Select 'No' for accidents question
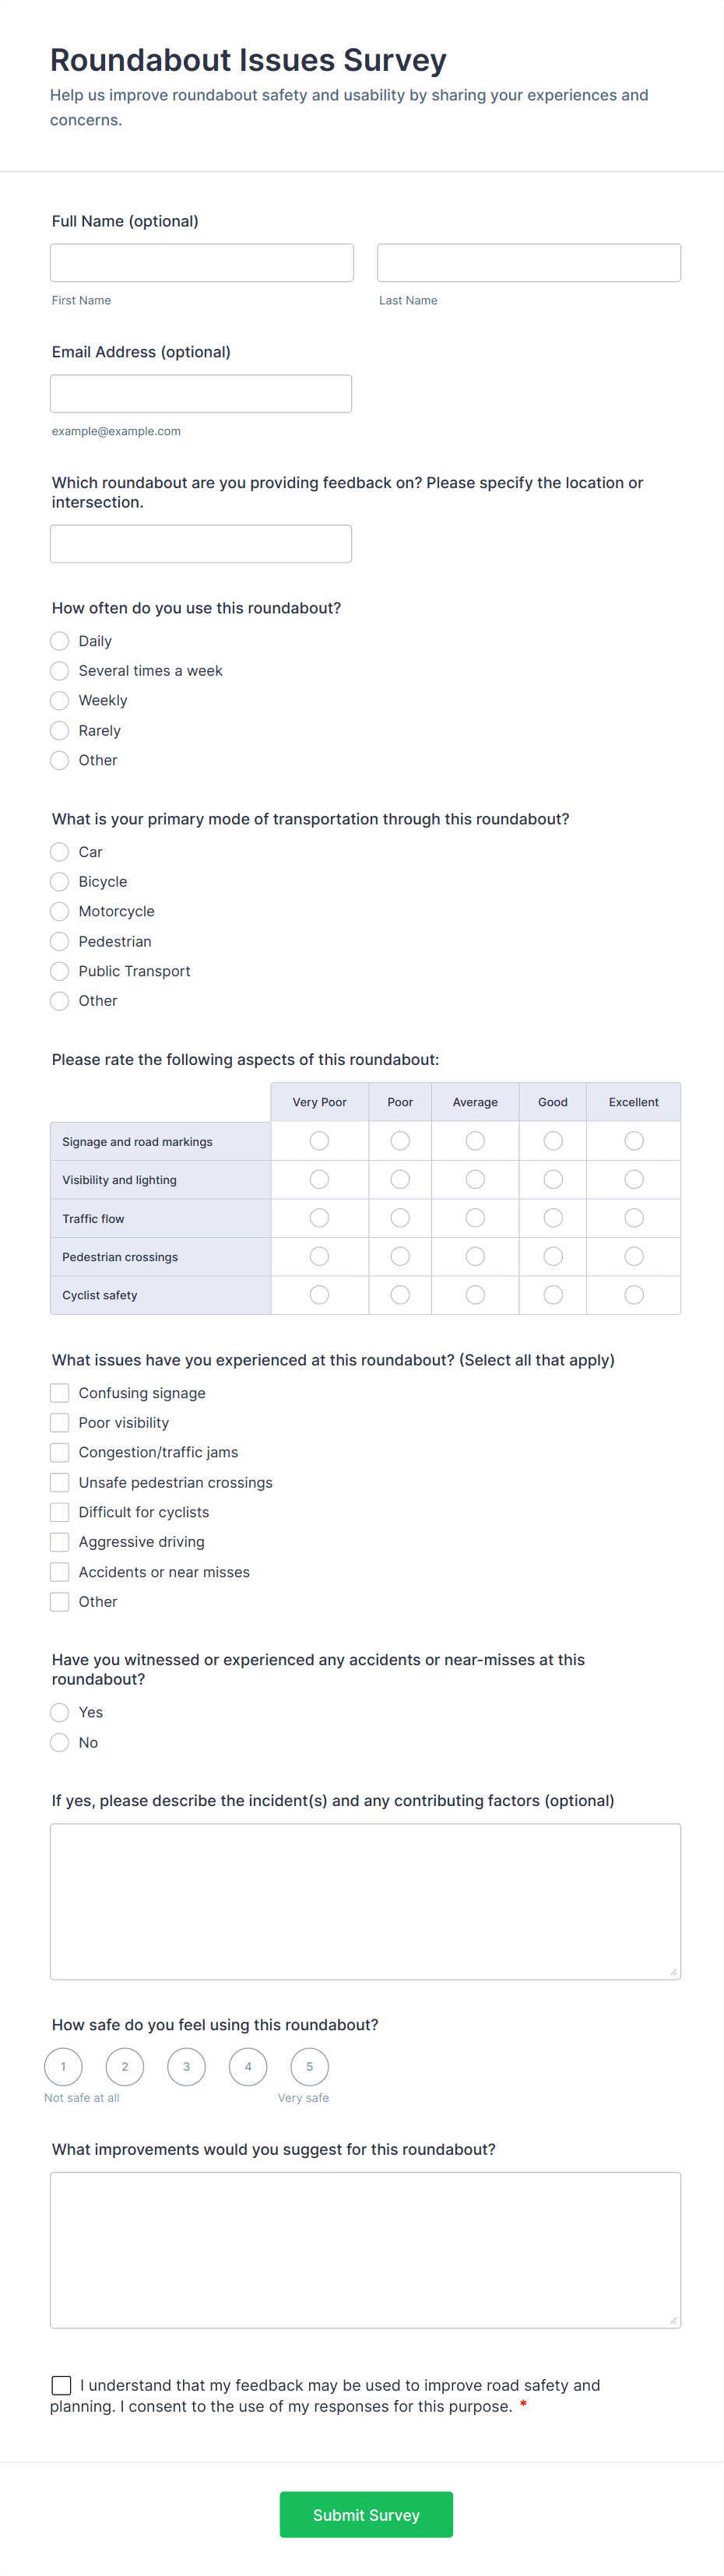 click(x=59, y=1742)
